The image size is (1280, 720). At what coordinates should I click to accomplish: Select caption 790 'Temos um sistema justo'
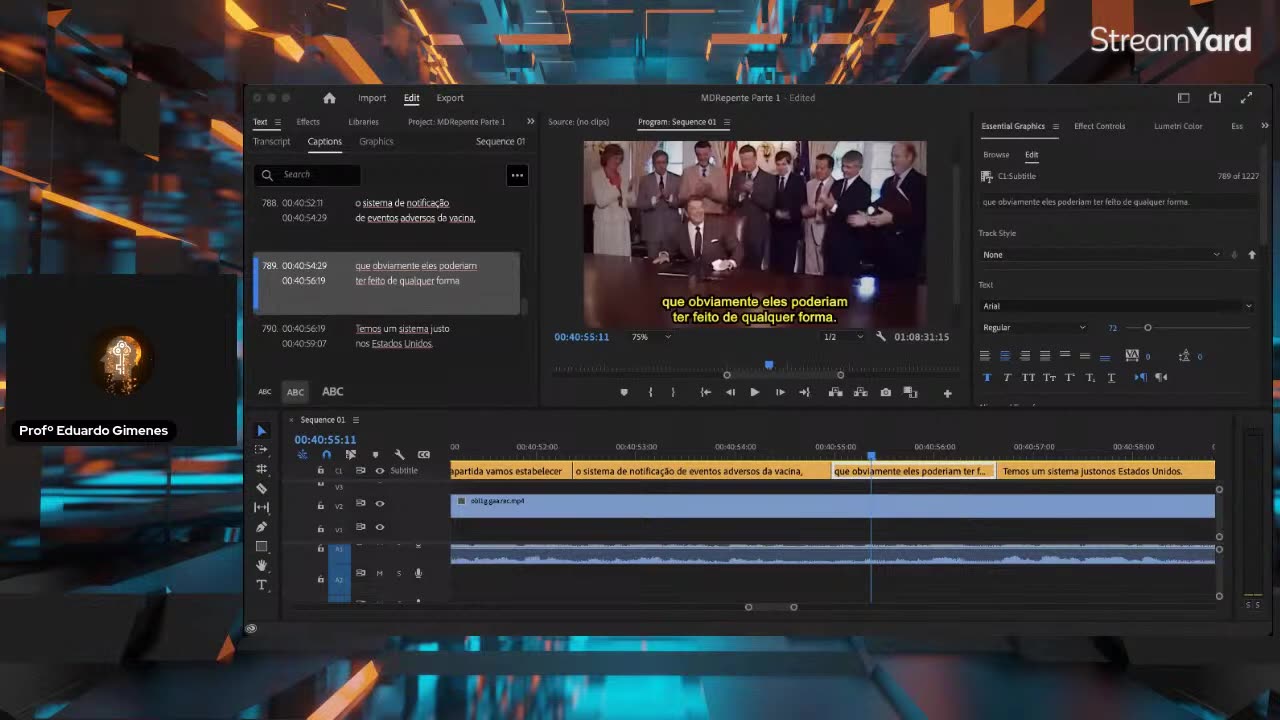pos(386,336)
